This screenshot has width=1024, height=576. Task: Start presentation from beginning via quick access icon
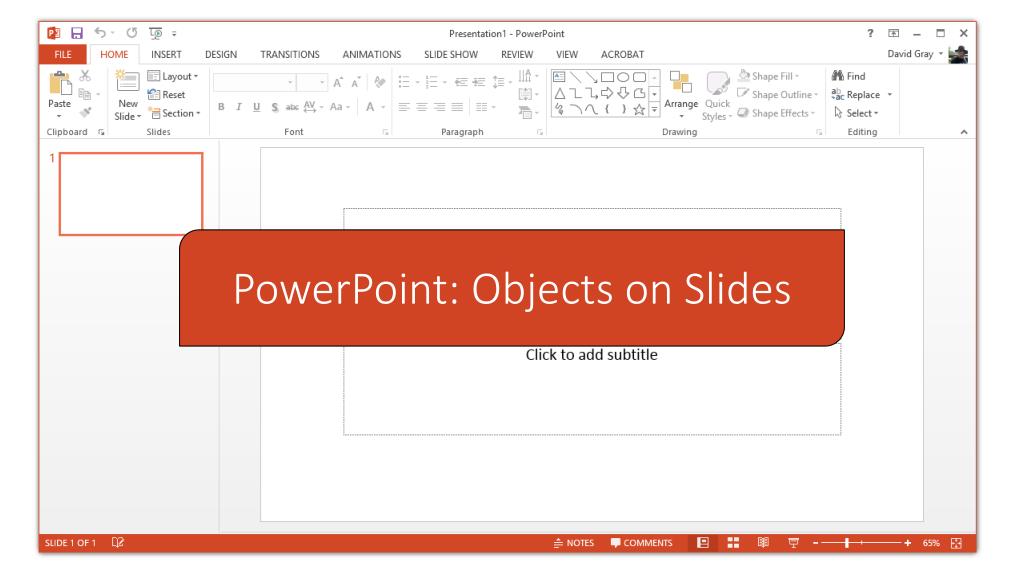click(155, 33)
